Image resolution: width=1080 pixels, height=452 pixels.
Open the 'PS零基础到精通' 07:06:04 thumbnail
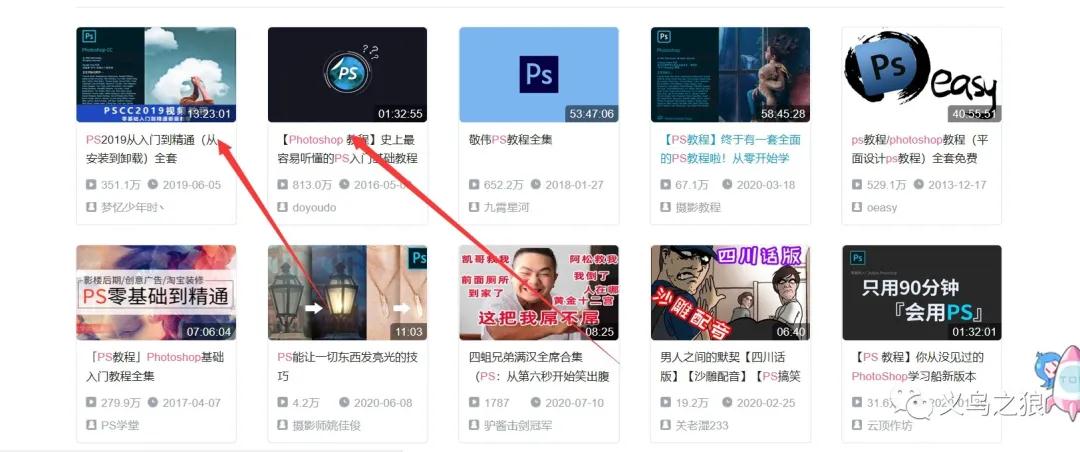point(155,292)
